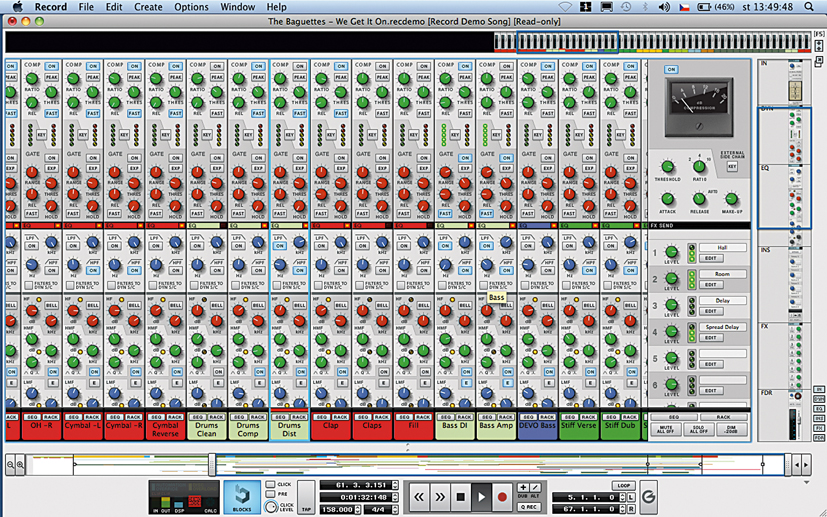Open the Edit menu
The image size is (827, 517).
point(114,7)
